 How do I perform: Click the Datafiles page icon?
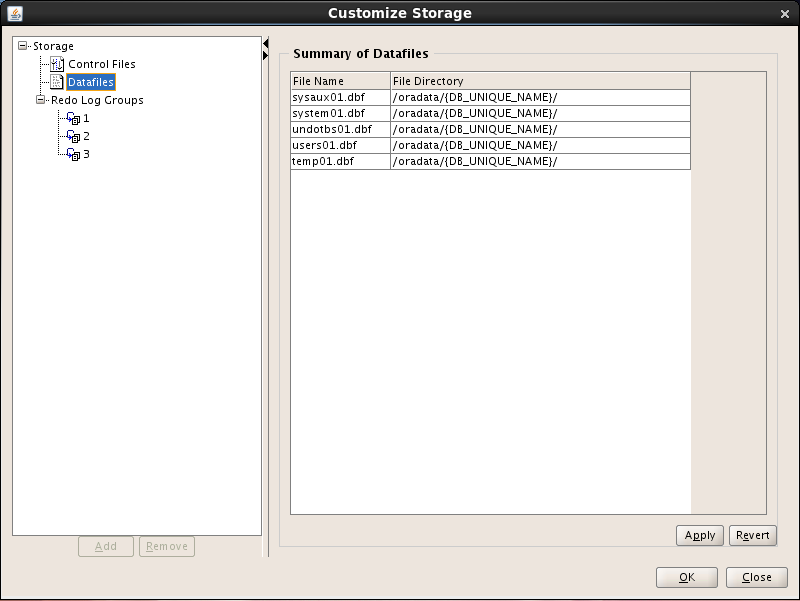pyautogui.click(x=57, y=82)
